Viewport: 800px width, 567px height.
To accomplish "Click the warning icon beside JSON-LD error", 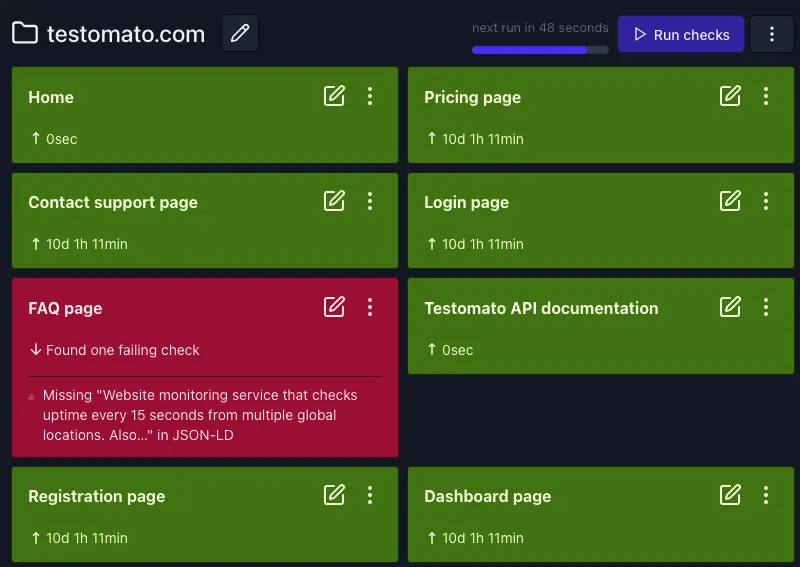I will tap(31, 397).
